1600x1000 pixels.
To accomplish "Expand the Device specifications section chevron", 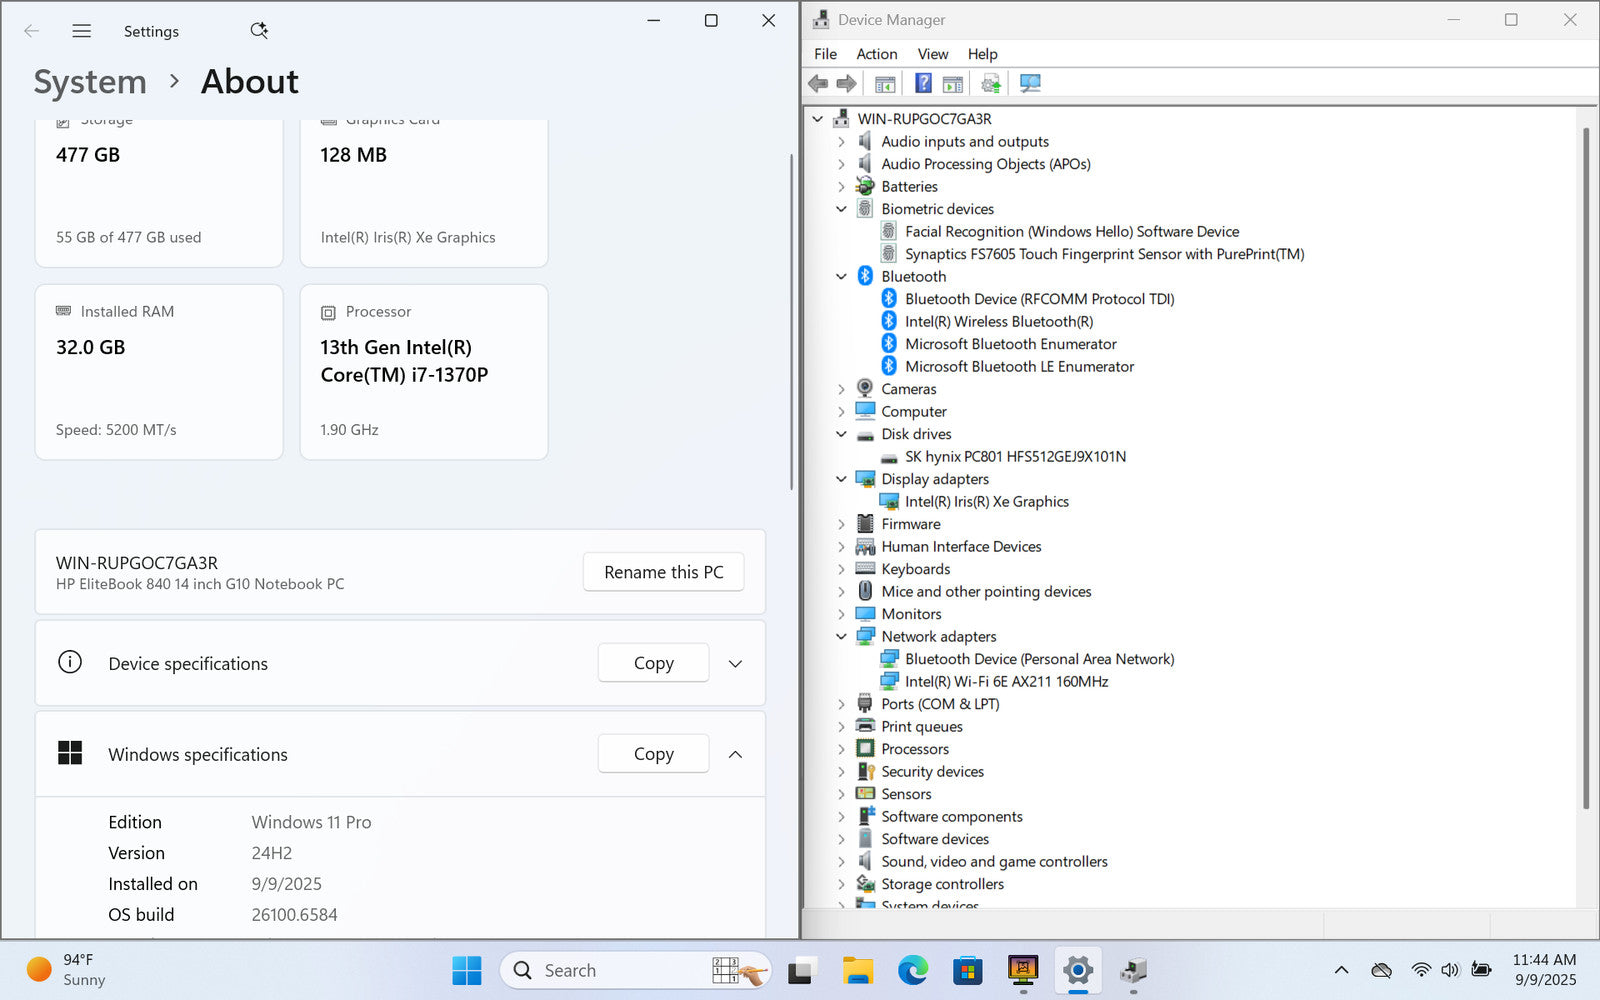I will [735, 664].
